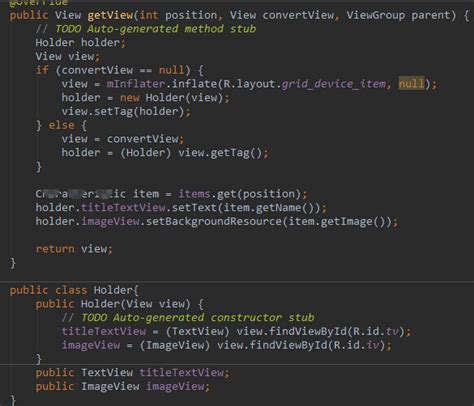Click the 'return view;' statement
This screenshot has height=406, width=474.
[x=74, y=249]
